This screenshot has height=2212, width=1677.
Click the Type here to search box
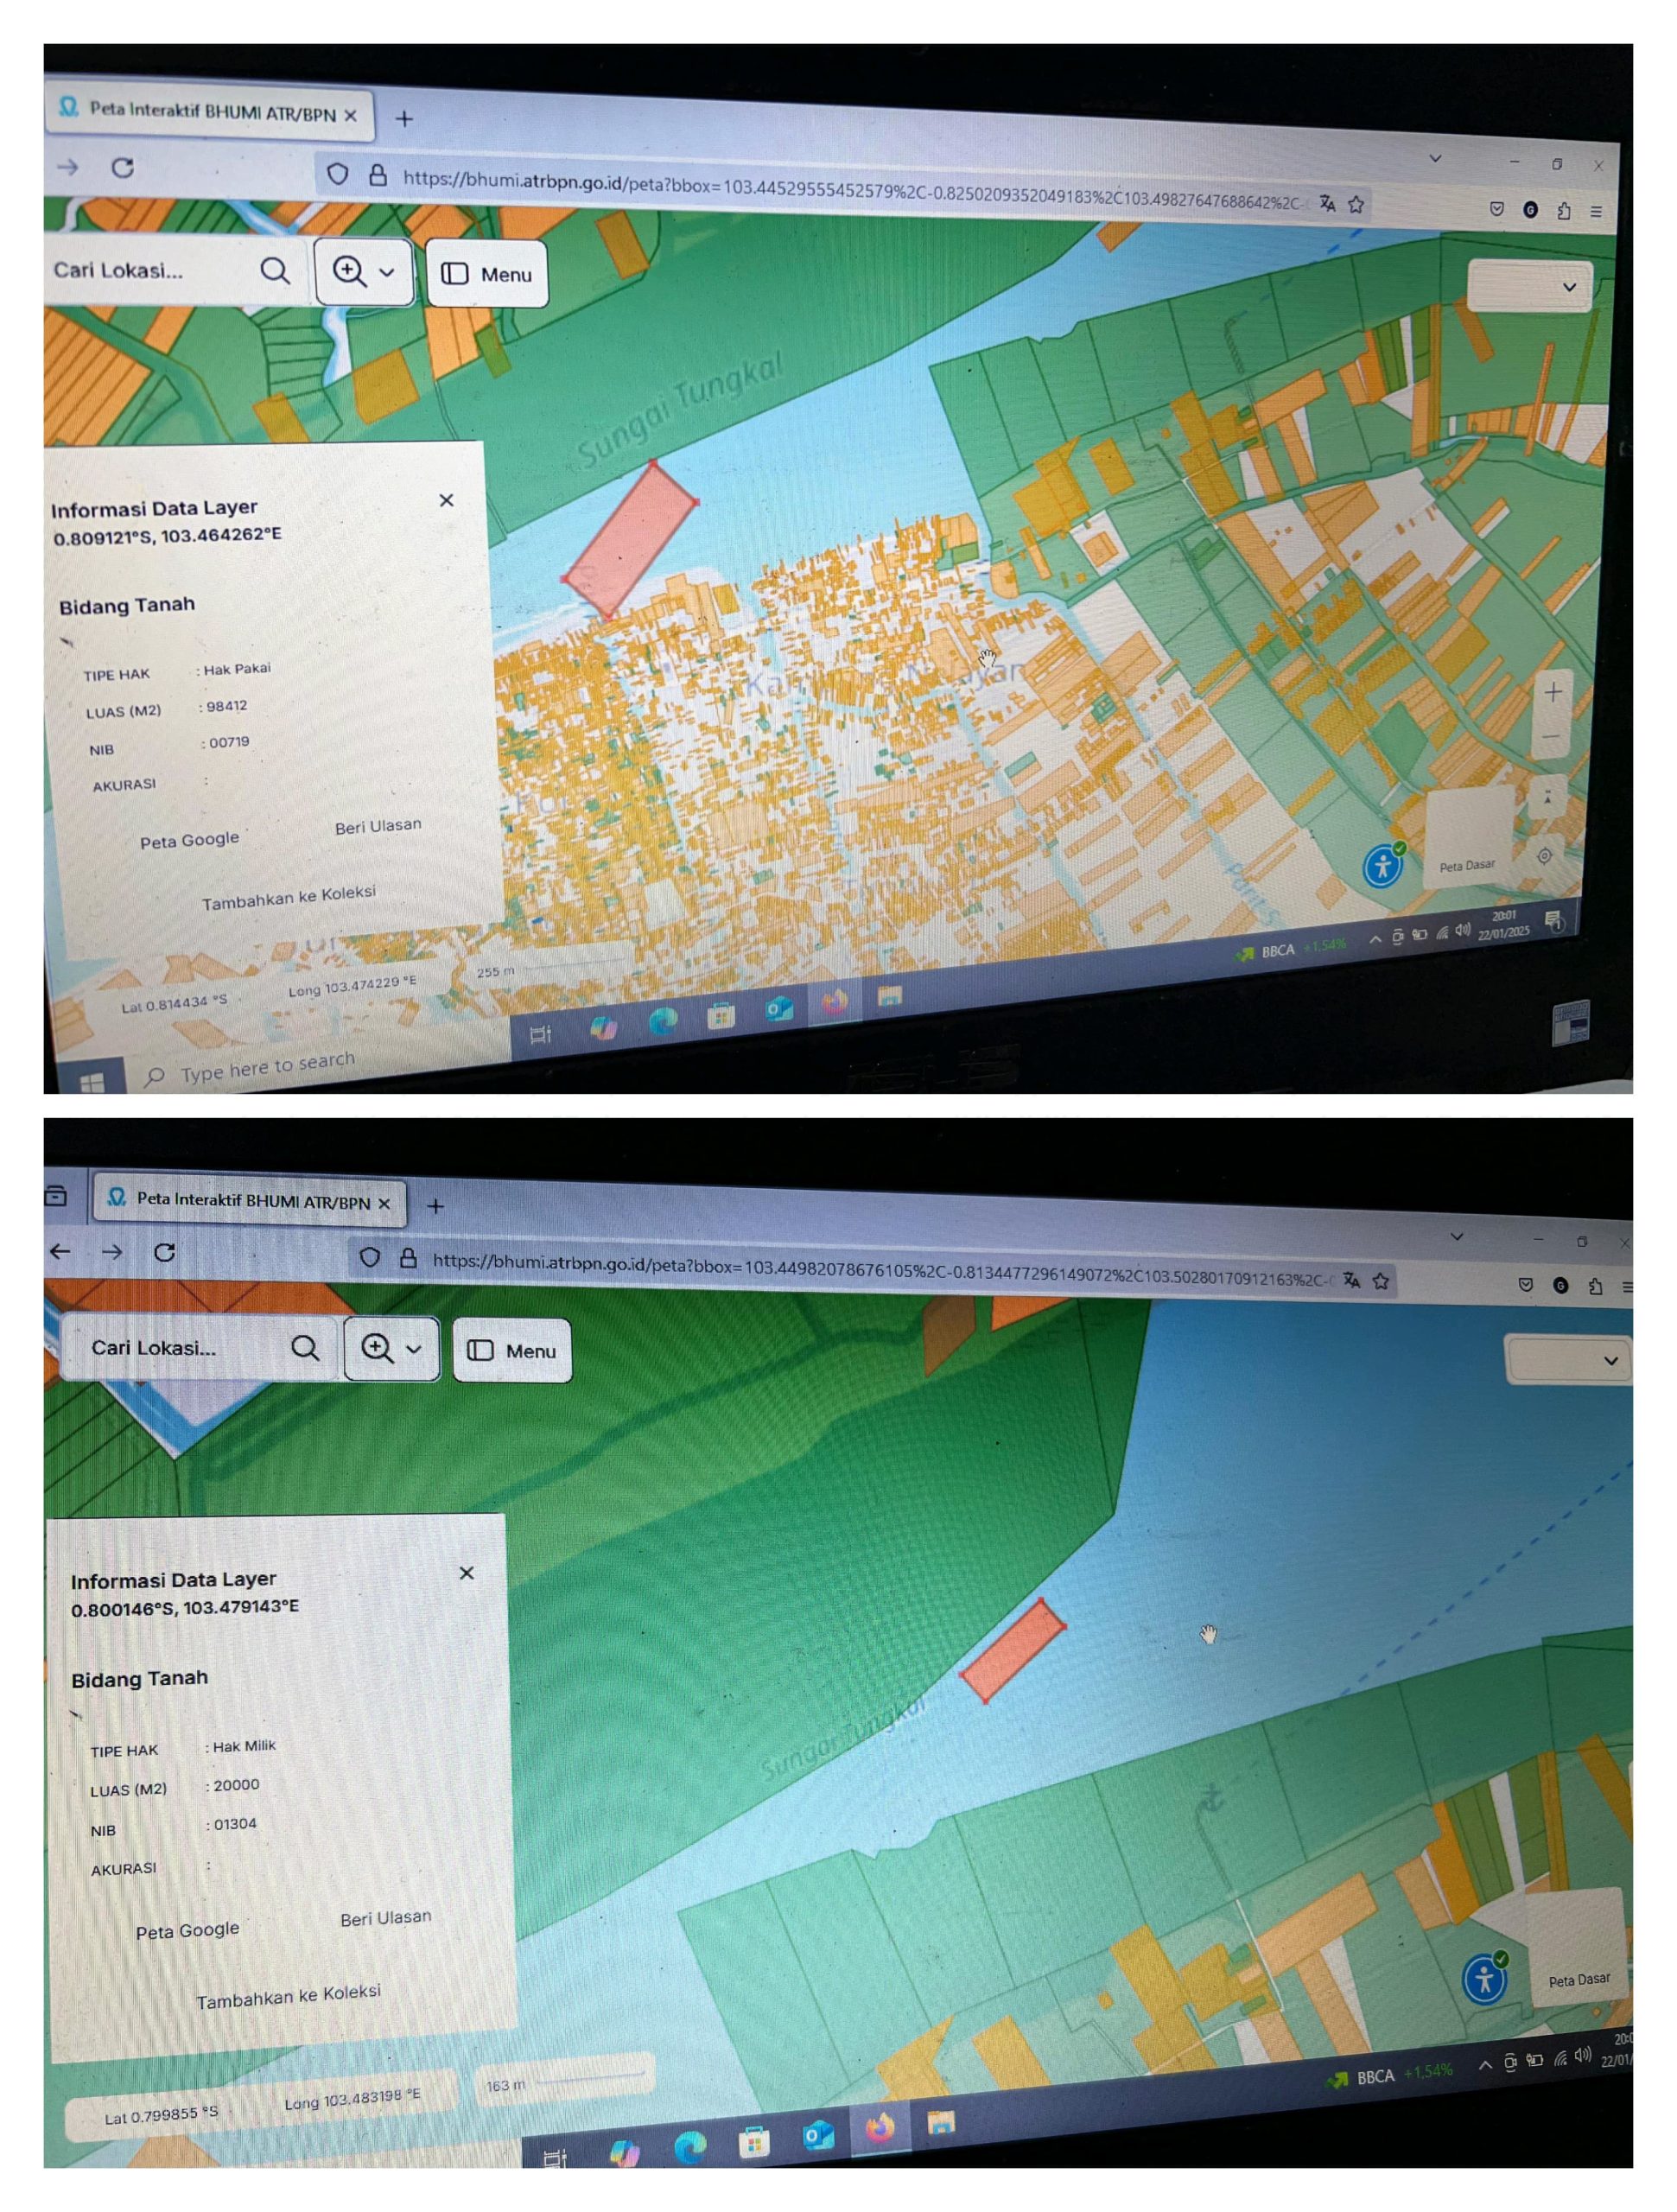(x=267, y=1067)
